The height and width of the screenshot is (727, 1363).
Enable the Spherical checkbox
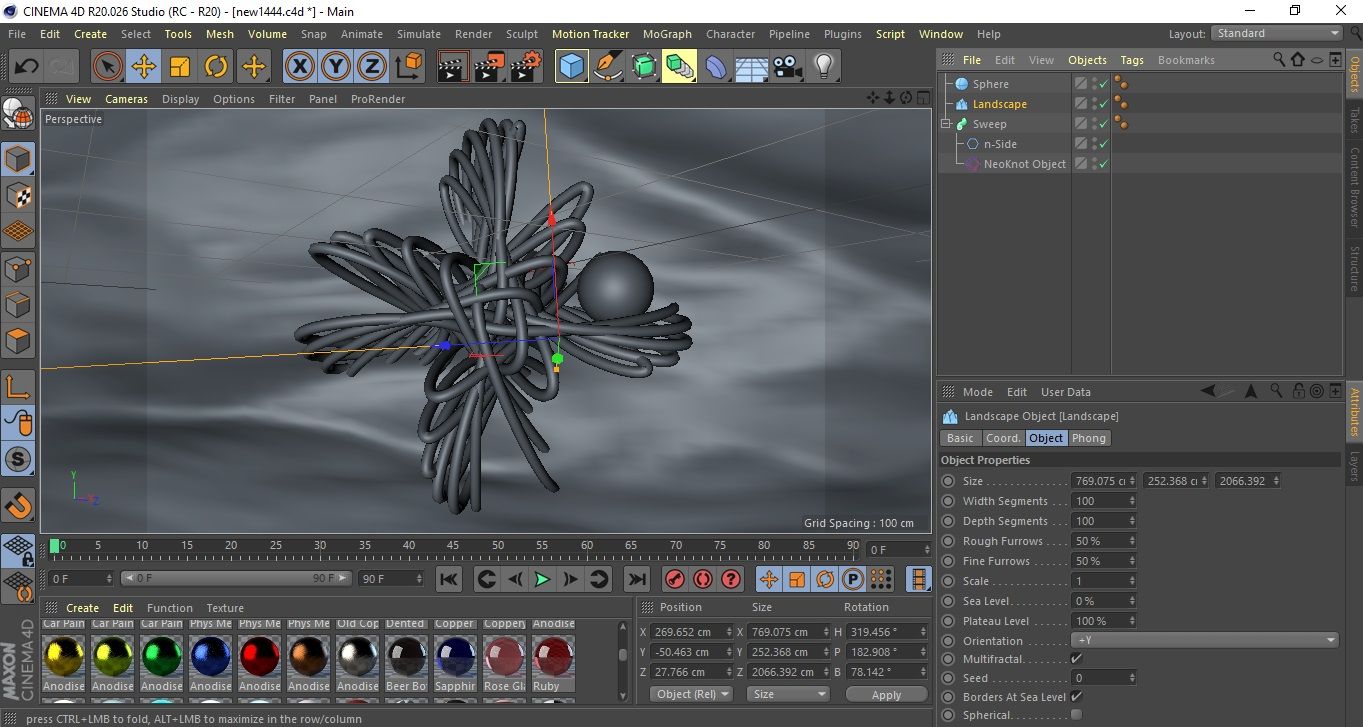1076,715
